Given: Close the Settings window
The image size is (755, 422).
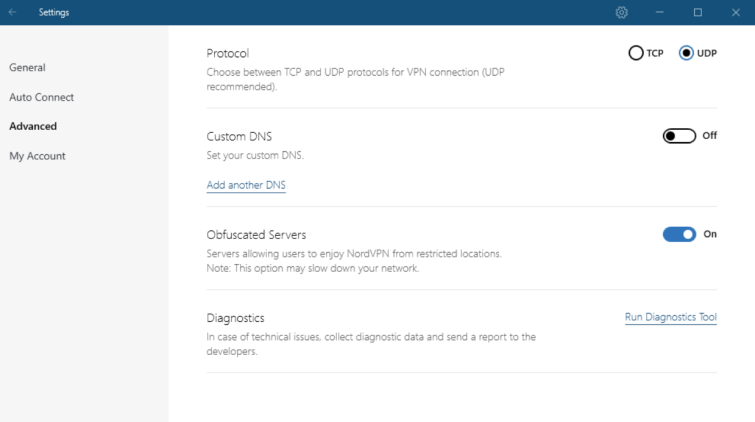Looking at the screenshot, I should [736, 12].
